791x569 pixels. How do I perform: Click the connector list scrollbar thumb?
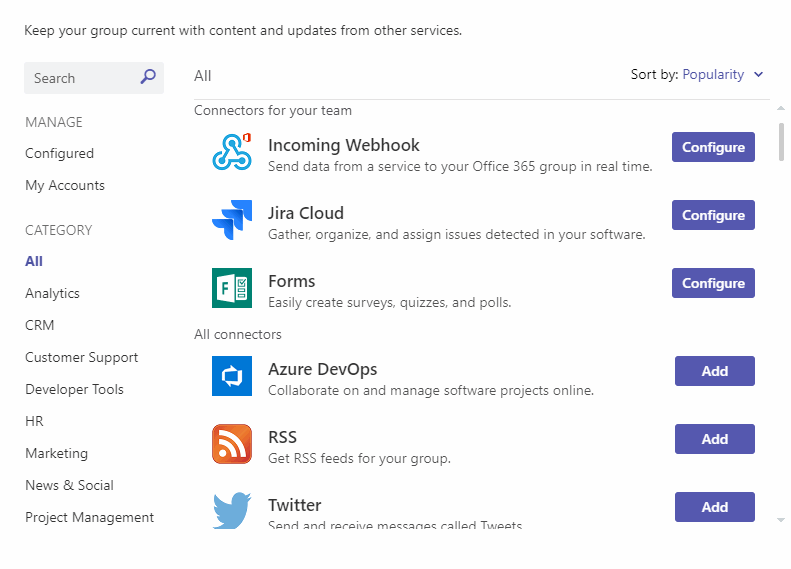(781, 142)
